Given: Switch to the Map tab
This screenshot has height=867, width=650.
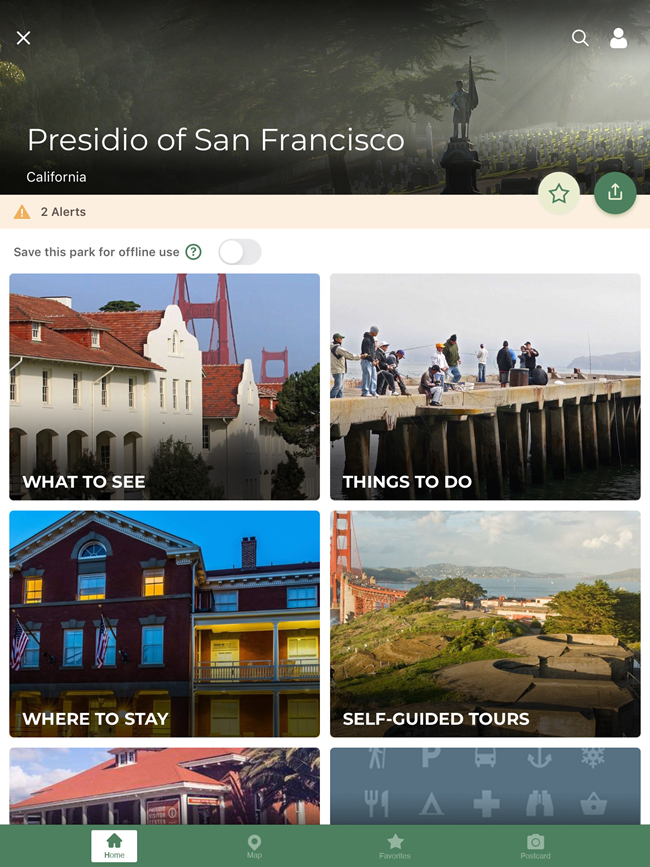Looking at the screenshot, I should pyautogui.click(x=254, y=846).
